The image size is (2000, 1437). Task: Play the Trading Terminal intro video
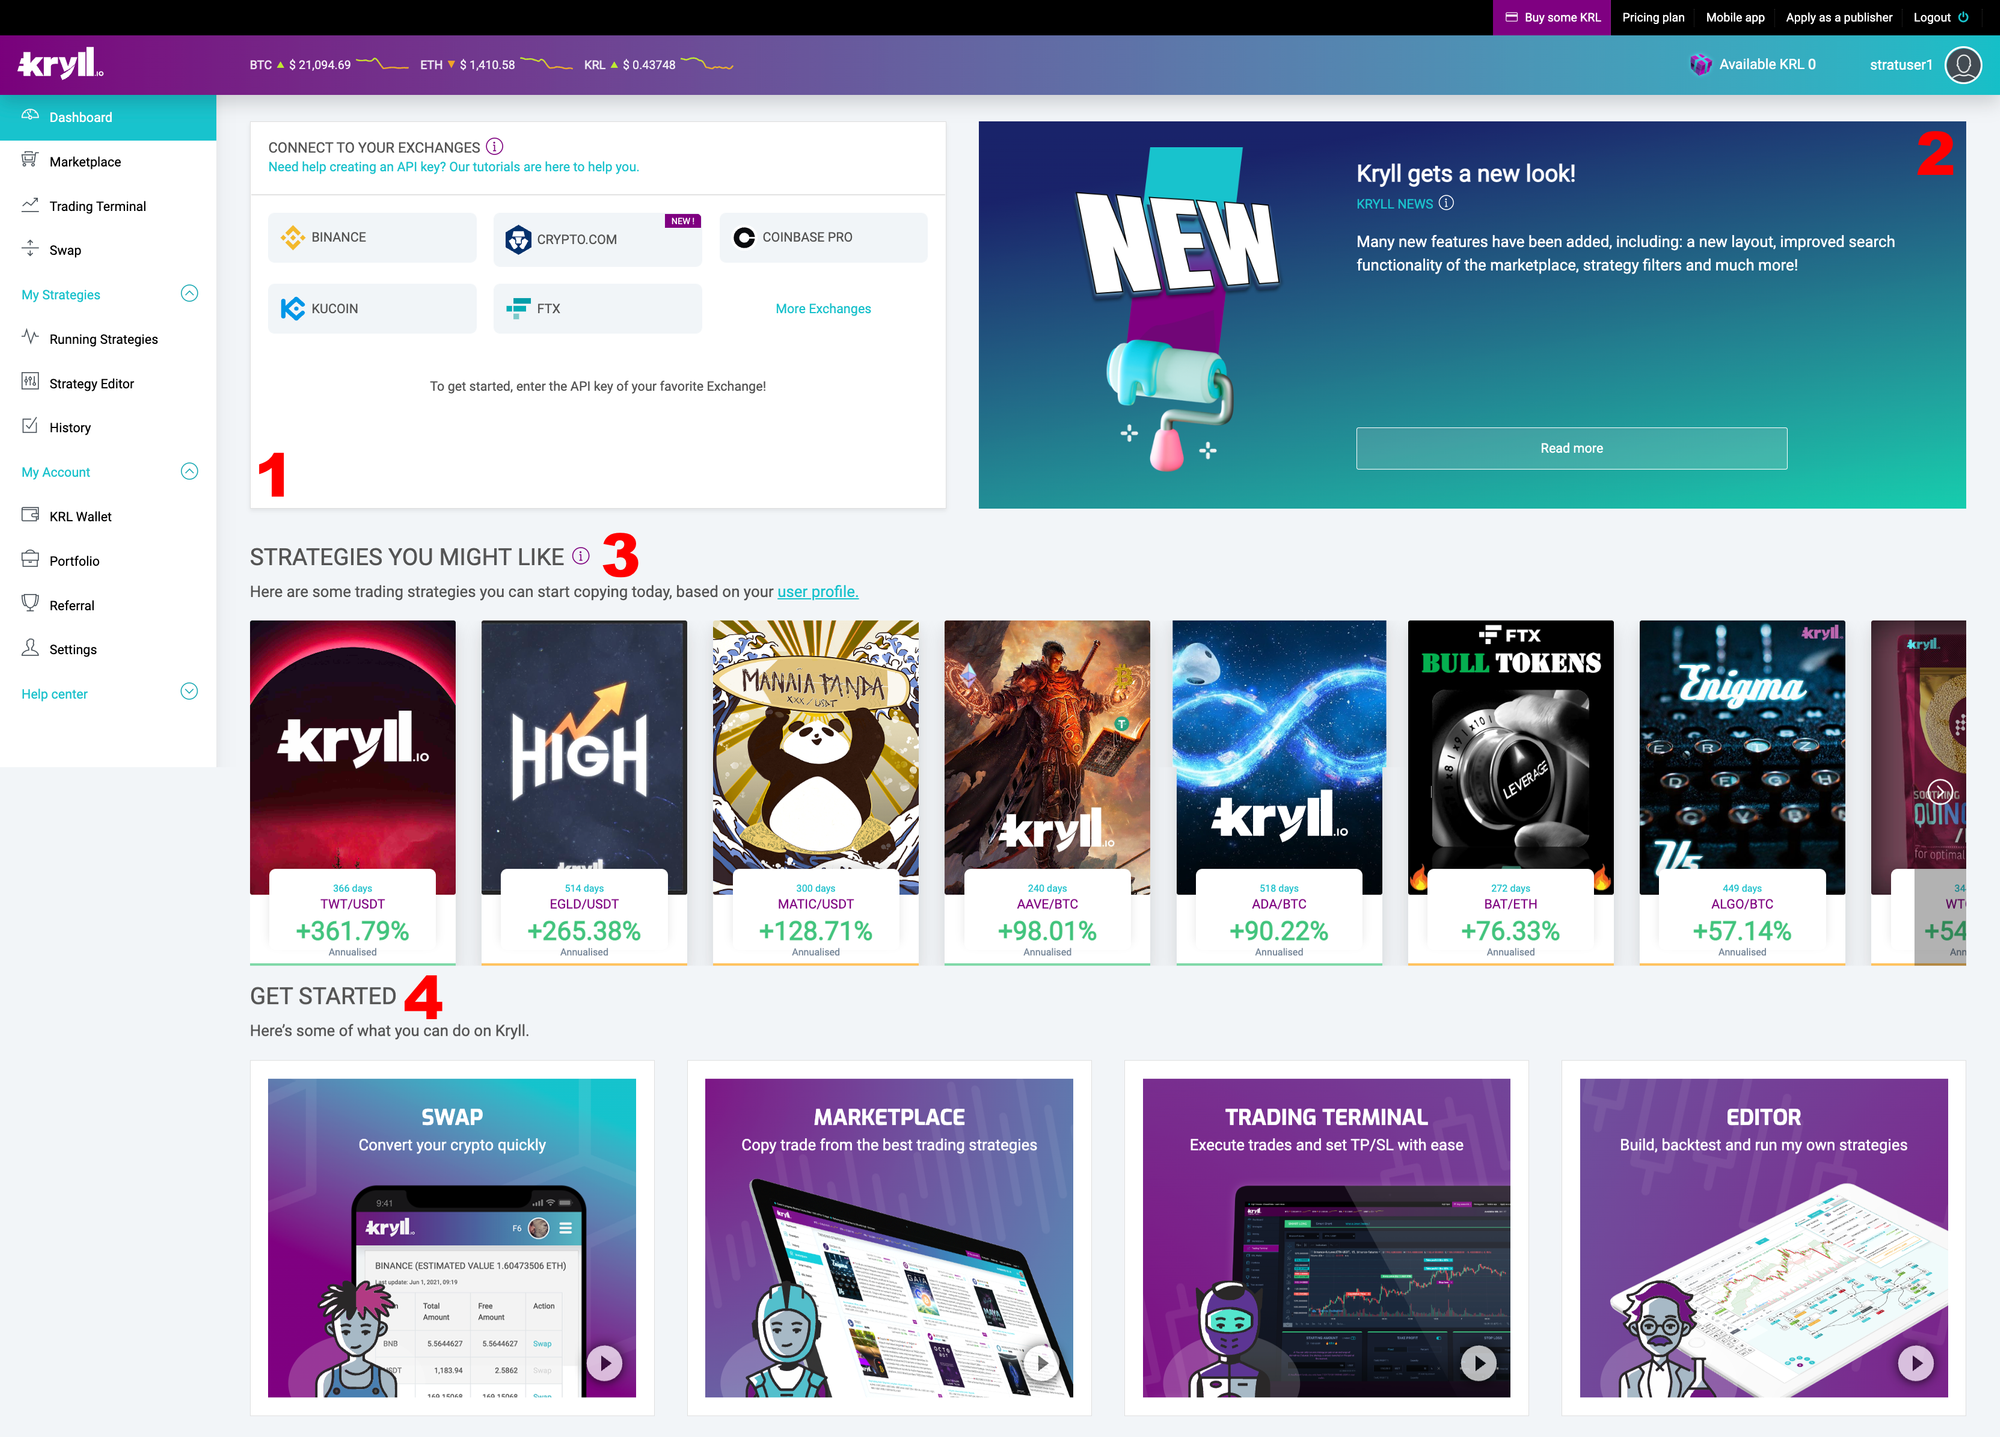(x=1479, y=1362)
